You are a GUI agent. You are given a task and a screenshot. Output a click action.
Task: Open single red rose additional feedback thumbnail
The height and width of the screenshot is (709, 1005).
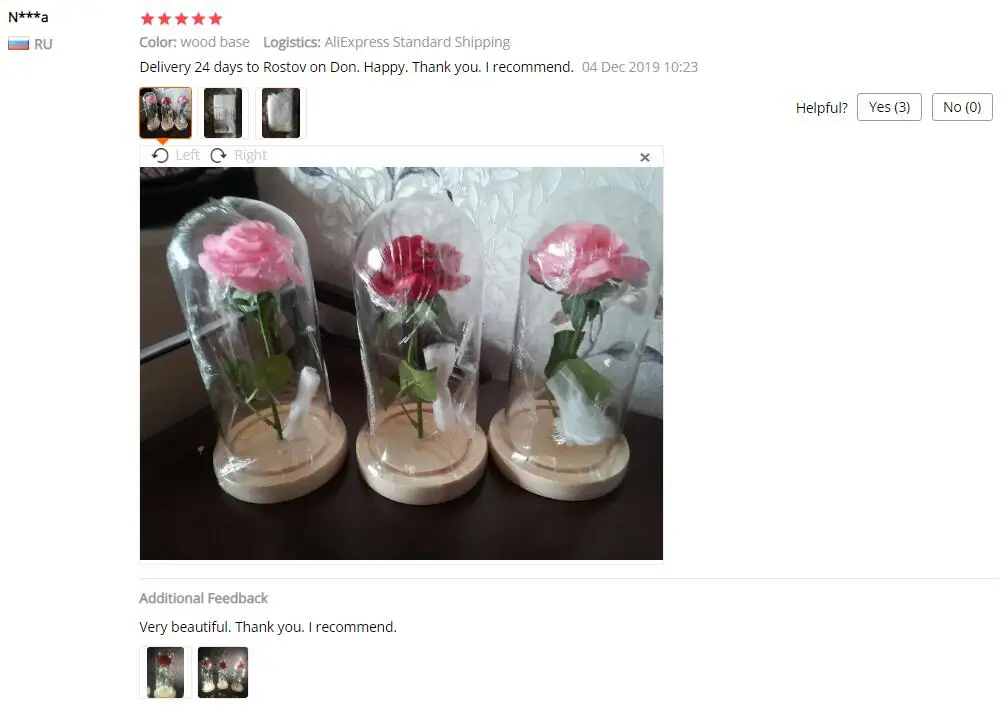pyautogui.click(x=165, y=672)
